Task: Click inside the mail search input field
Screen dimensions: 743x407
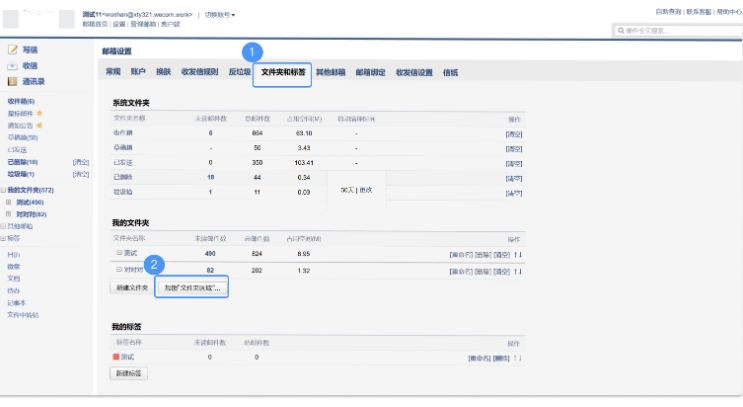Action: click(x=680, y=31)
